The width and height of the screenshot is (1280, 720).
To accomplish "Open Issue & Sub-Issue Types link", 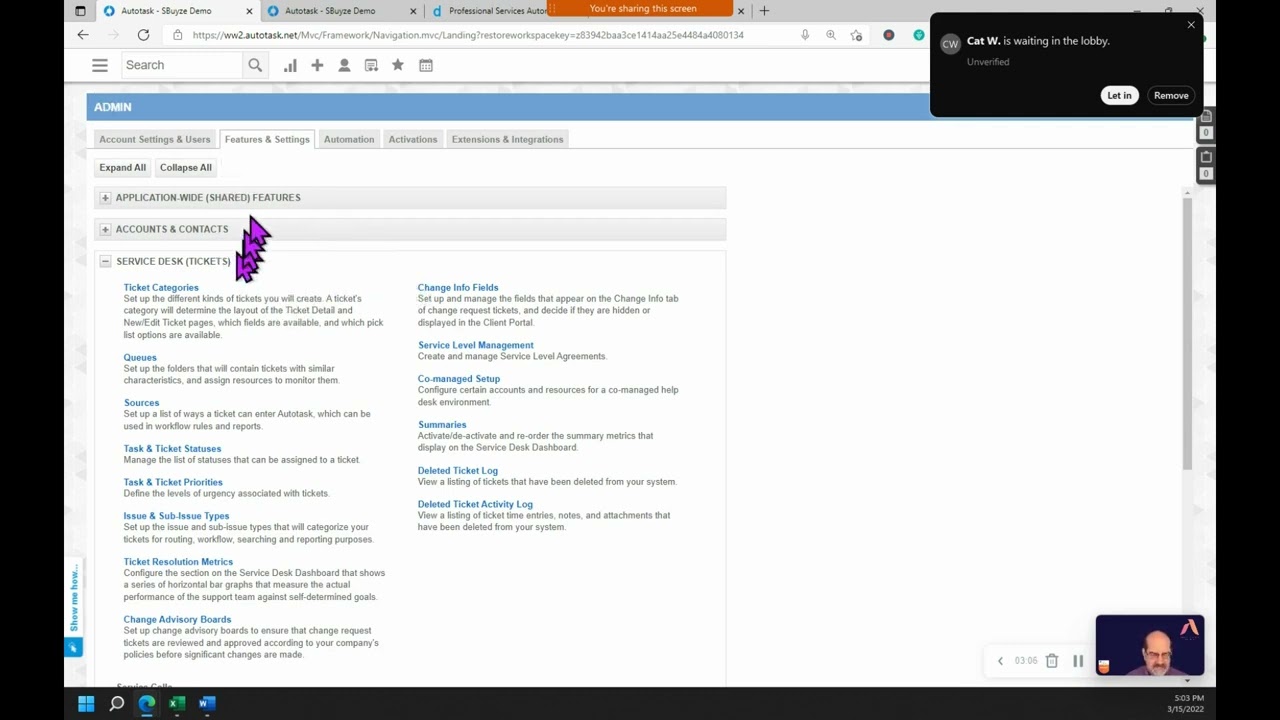I will (x=176, y=516).
